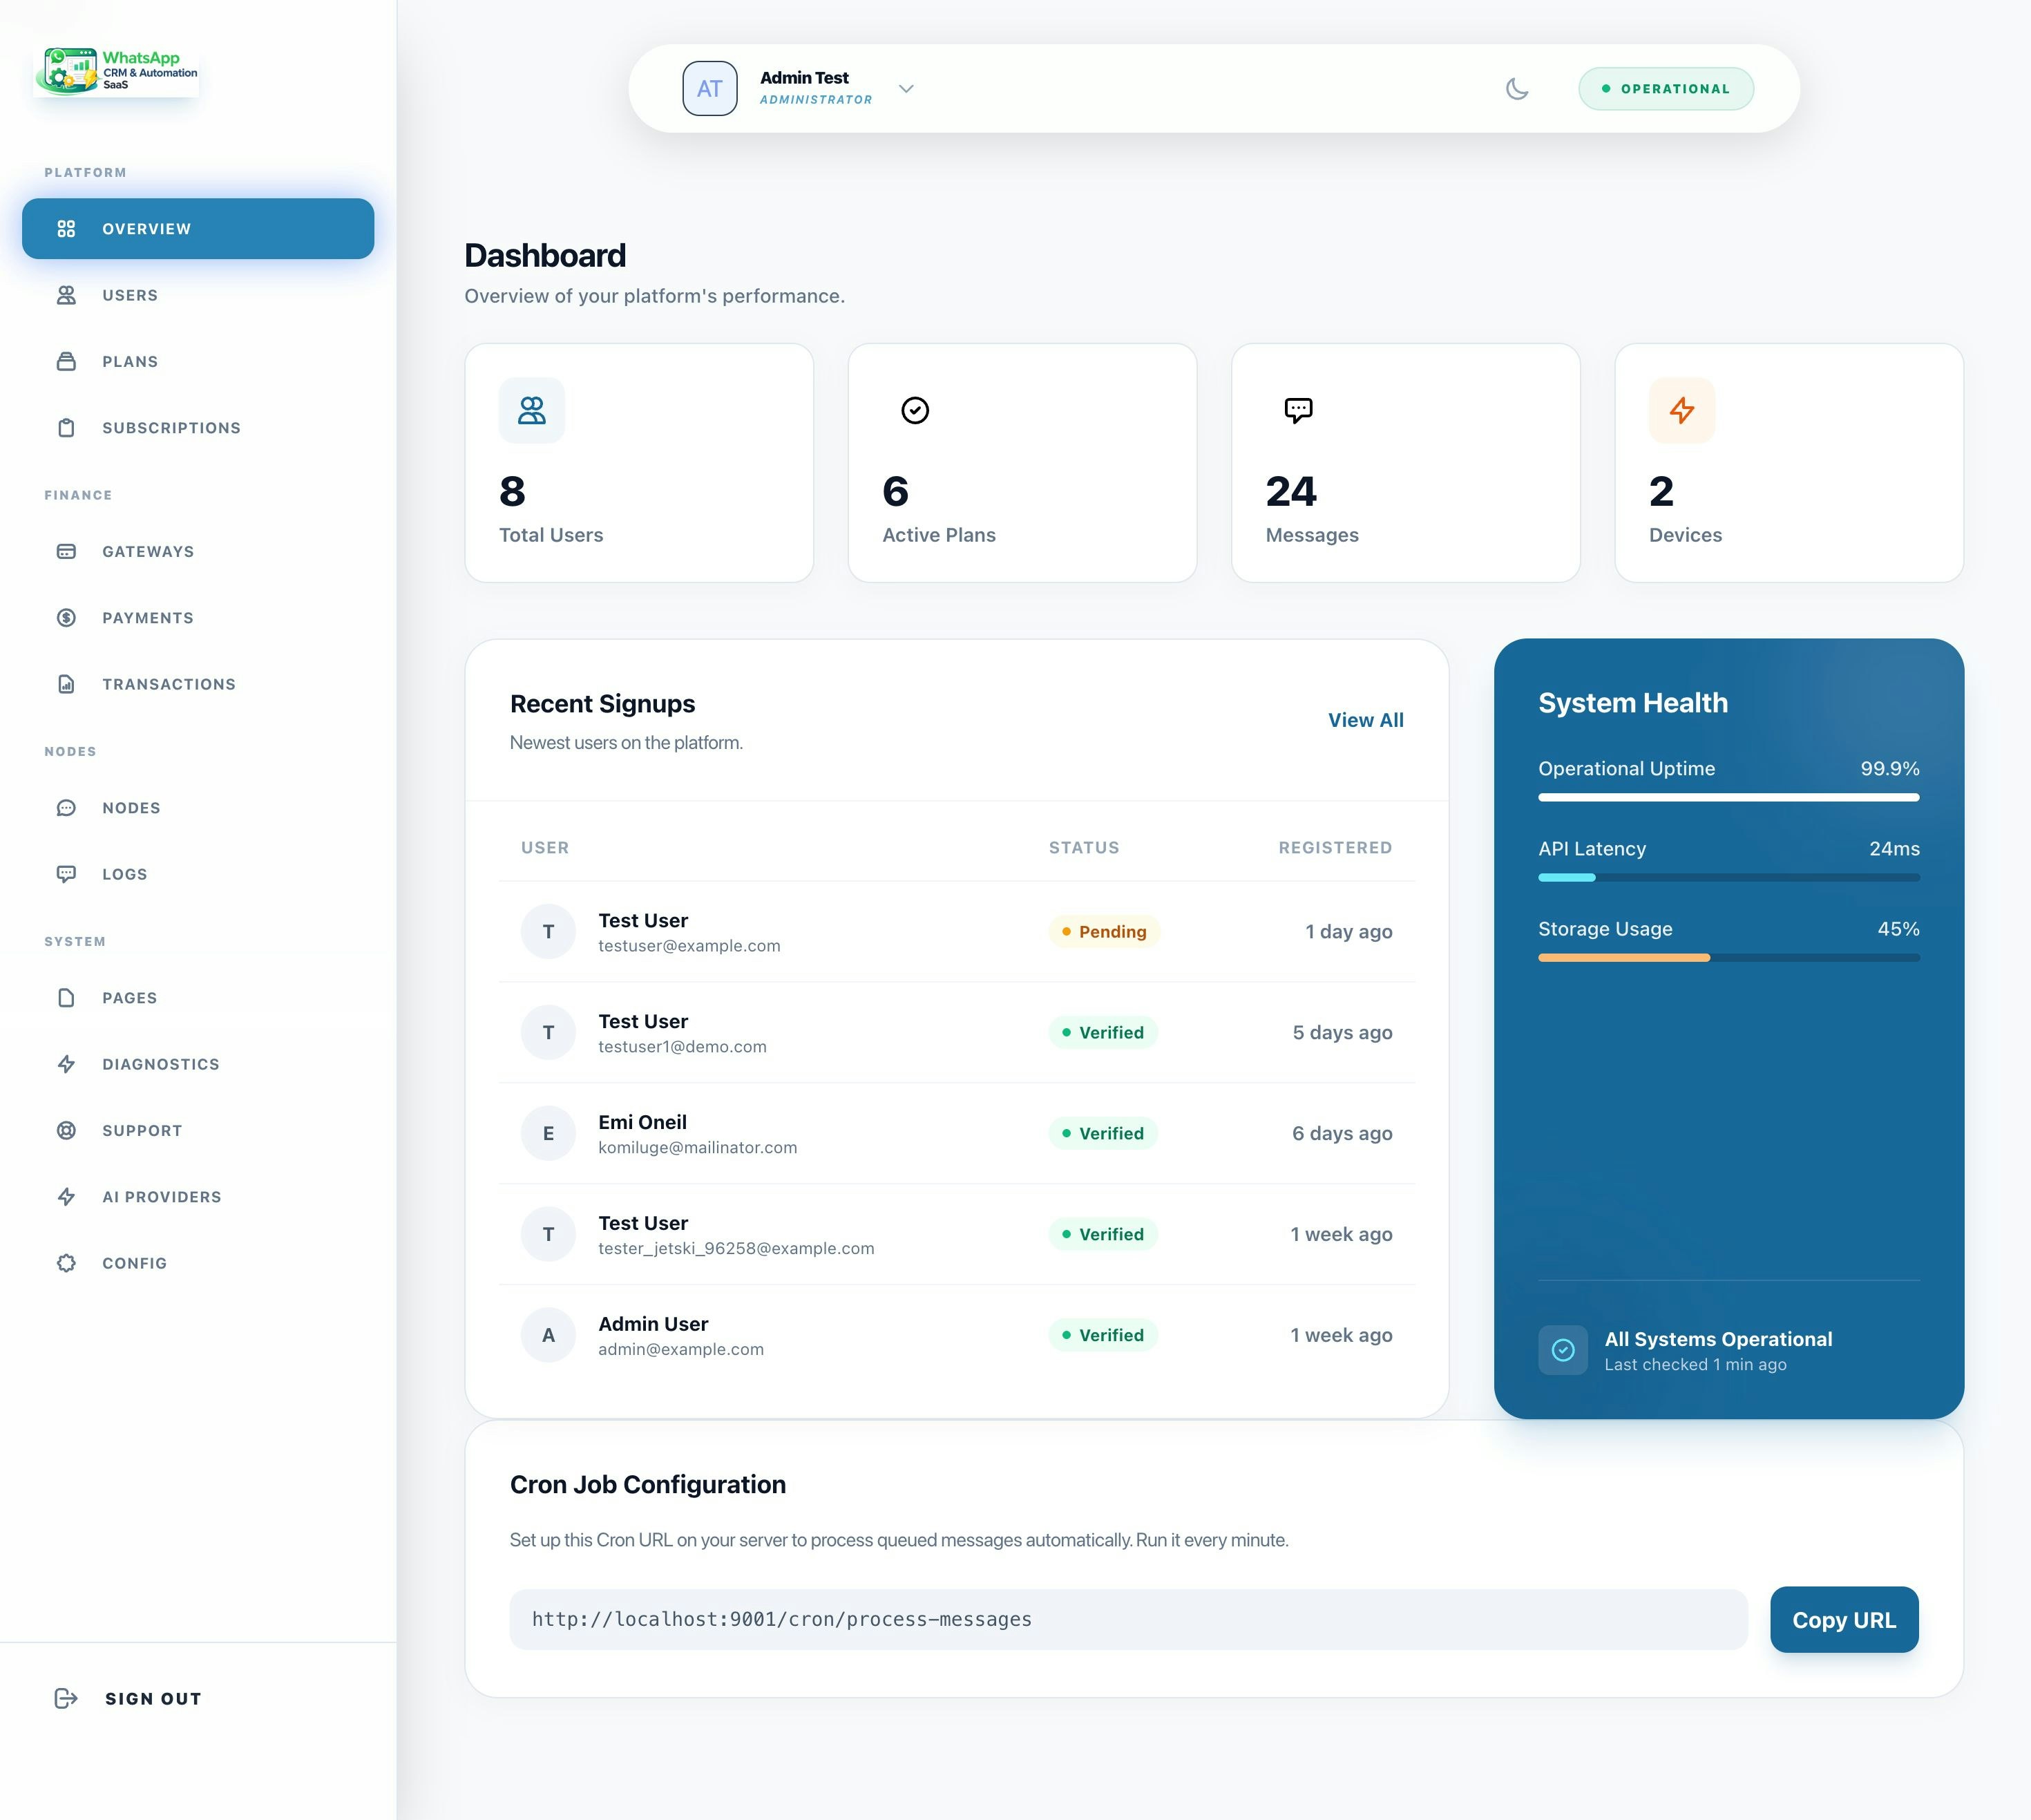Click the '6 days ago' registered cell
The height and width of the screenshot is (1820, 2031).
[1342, 1133]
